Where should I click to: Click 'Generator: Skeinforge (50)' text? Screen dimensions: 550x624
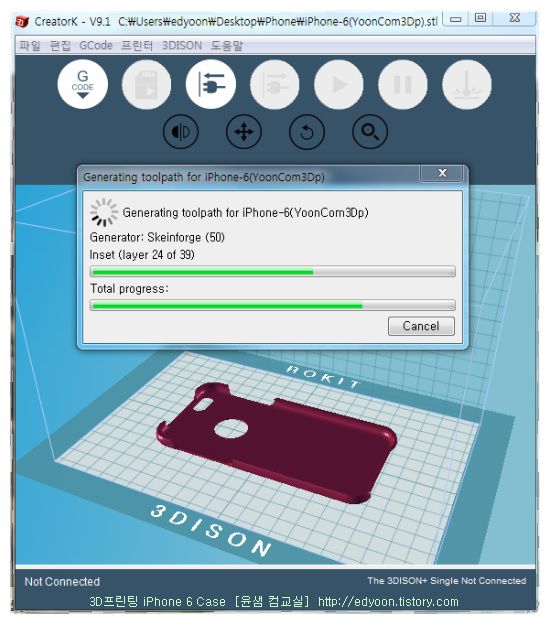click(157, 238)
